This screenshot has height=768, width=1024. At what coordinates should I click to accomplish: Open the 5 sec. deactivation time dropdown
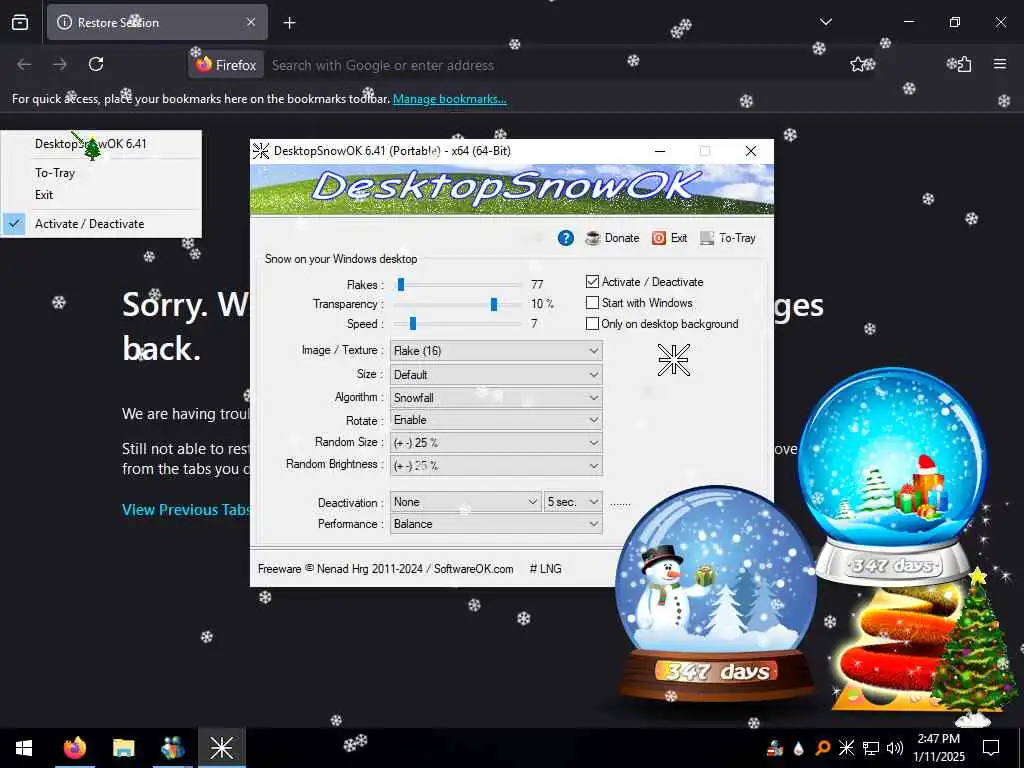tap(573, 502)
